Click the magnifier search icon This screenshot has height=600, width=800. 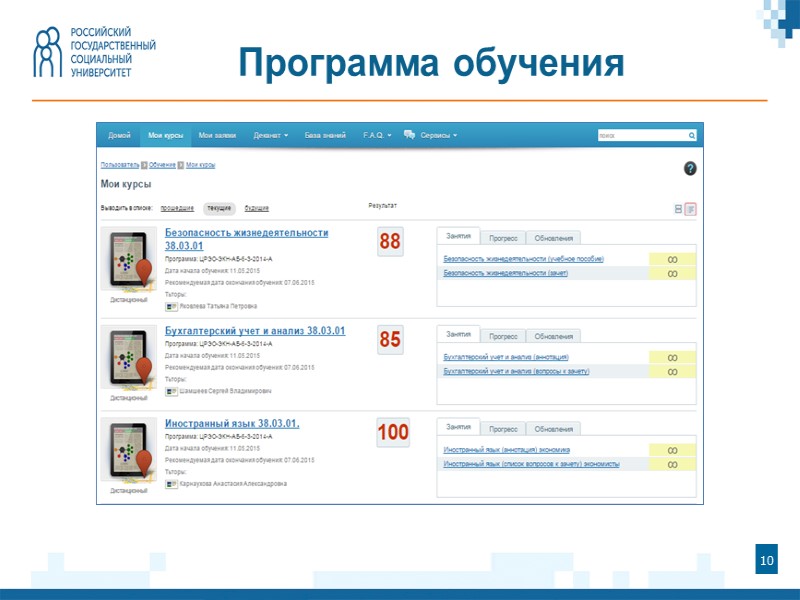[692, 135]
